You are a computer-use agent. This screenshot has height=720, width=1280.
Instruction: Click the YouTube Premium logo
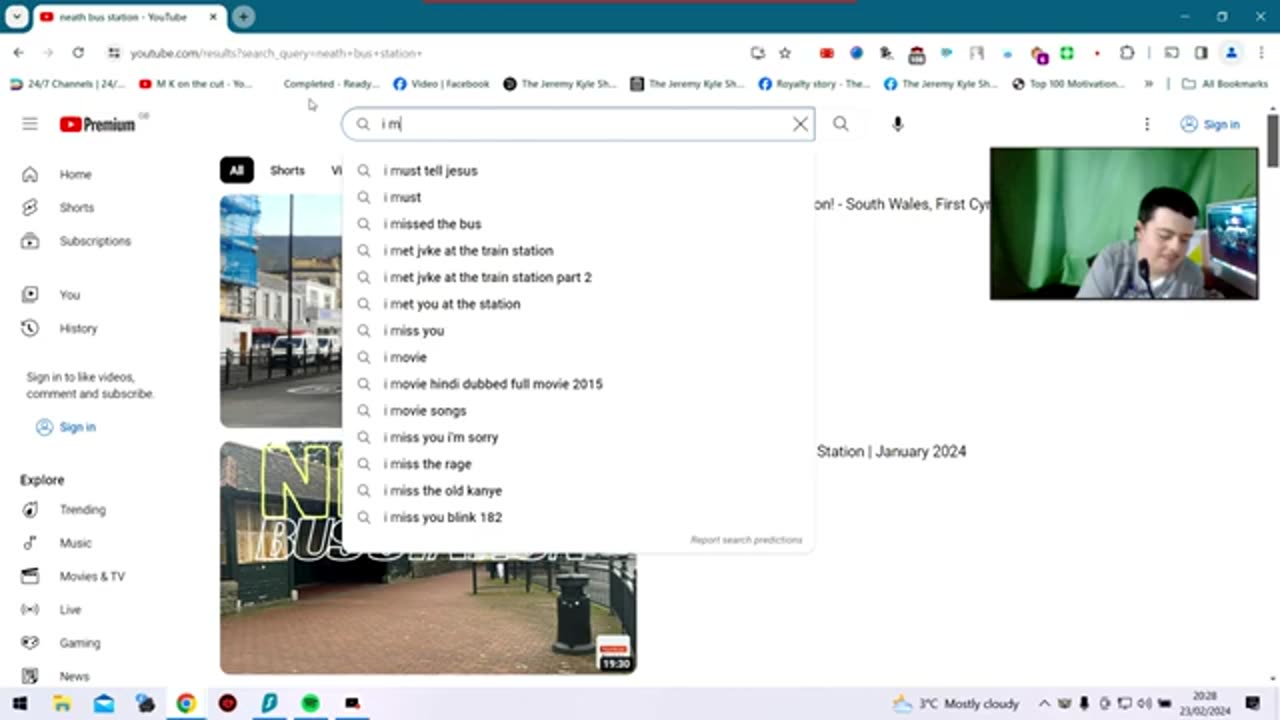[x=97, y=124]
